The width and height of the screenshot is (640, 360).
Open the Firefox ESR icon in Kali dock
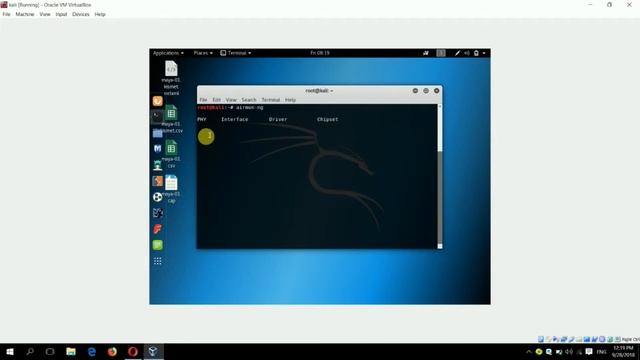coord(158,101)
